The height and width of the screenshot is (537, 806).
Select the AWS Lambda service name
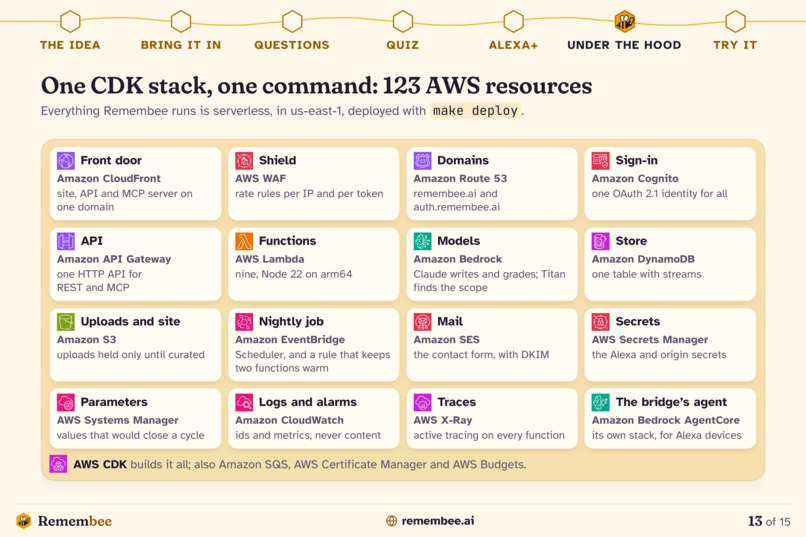[x=269, y=259]
